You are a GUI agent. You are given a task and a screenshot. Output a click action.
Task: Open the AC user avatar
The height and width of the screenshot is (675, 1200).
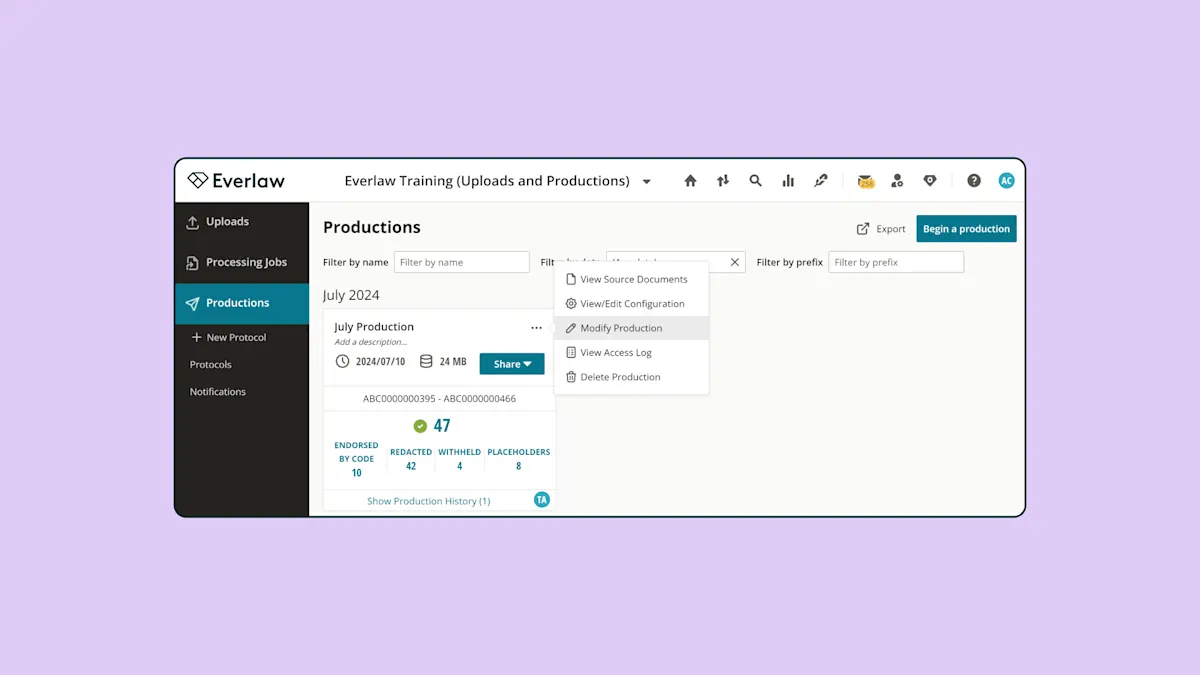tap(1006, 181)
